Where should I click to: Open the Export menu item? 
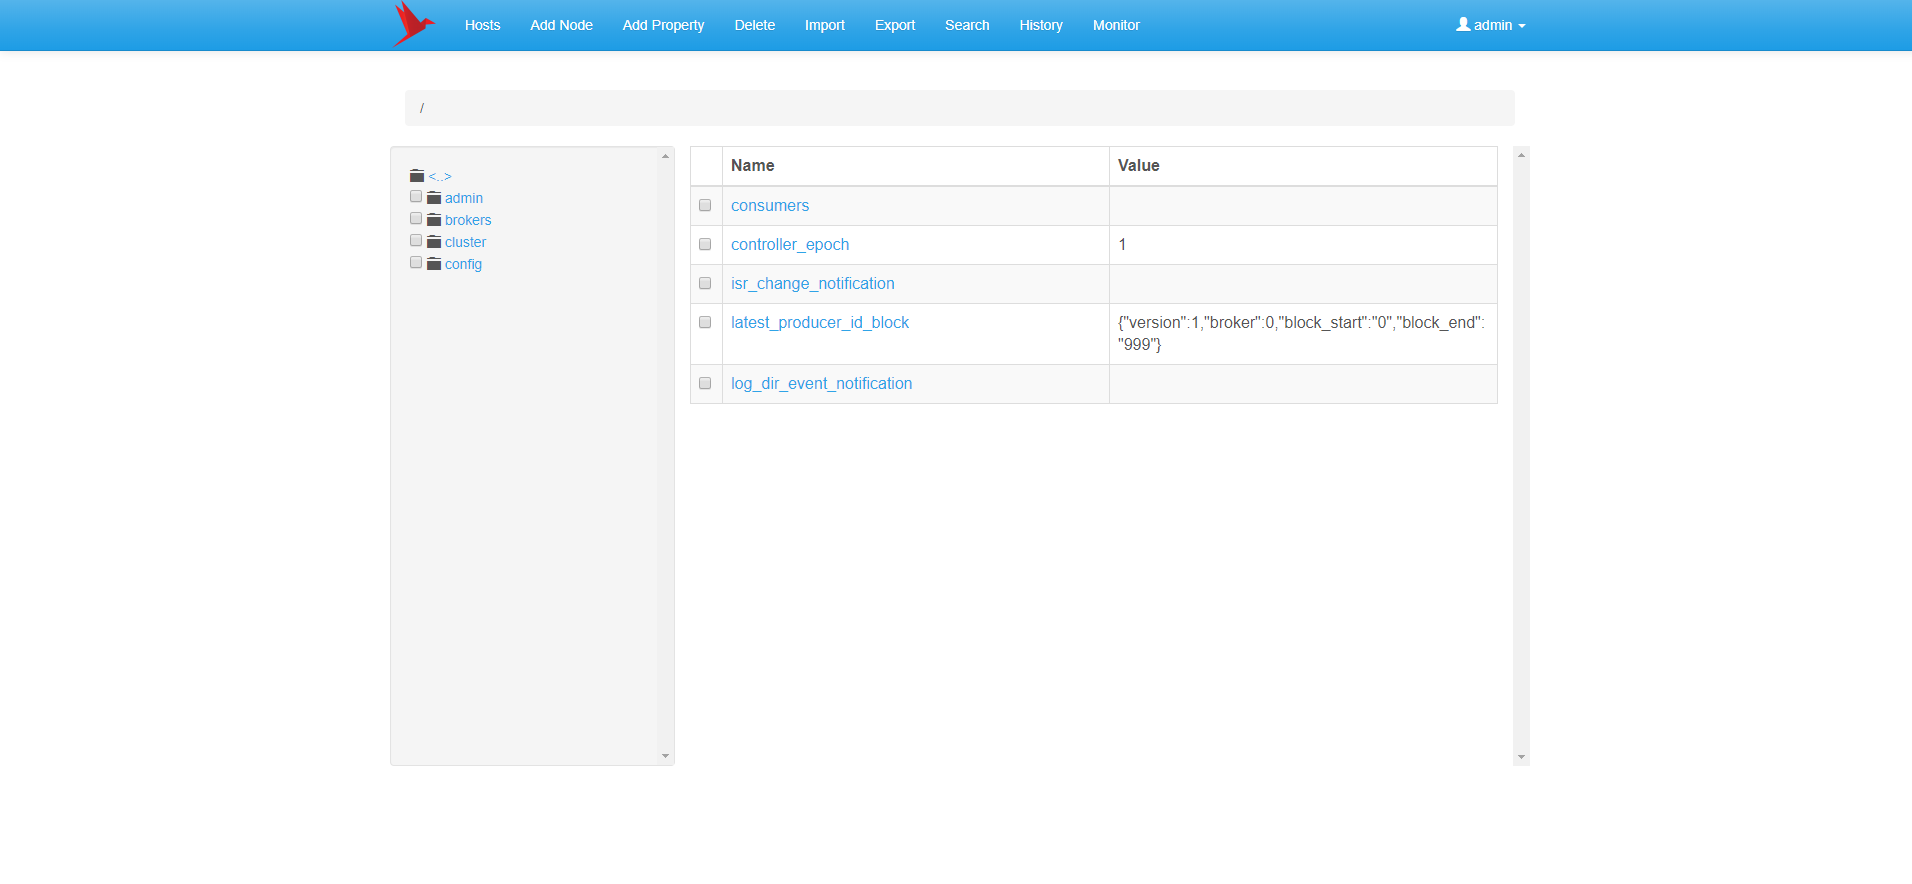pos(895,25)
